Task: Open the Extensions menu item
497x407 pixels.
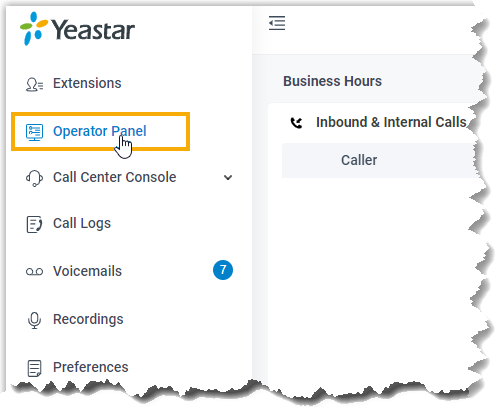Action: [x=87, y=83]
